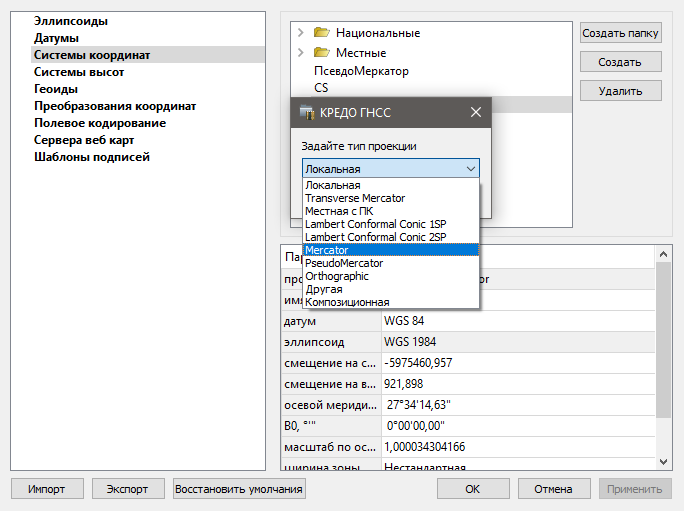The image size is (684, 511).
Task: Expand the Местные folder tree node
Action: click(x=301, y=52)
